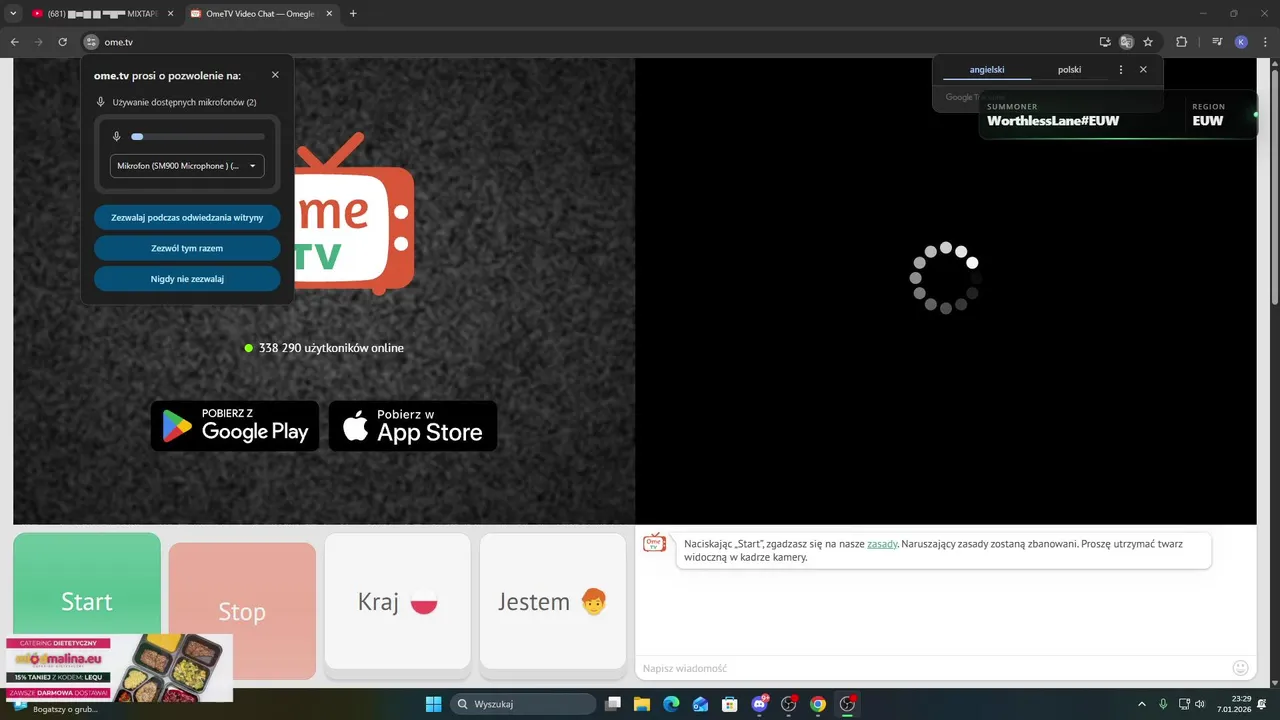Open the volume tray icon

(1200, 704)
